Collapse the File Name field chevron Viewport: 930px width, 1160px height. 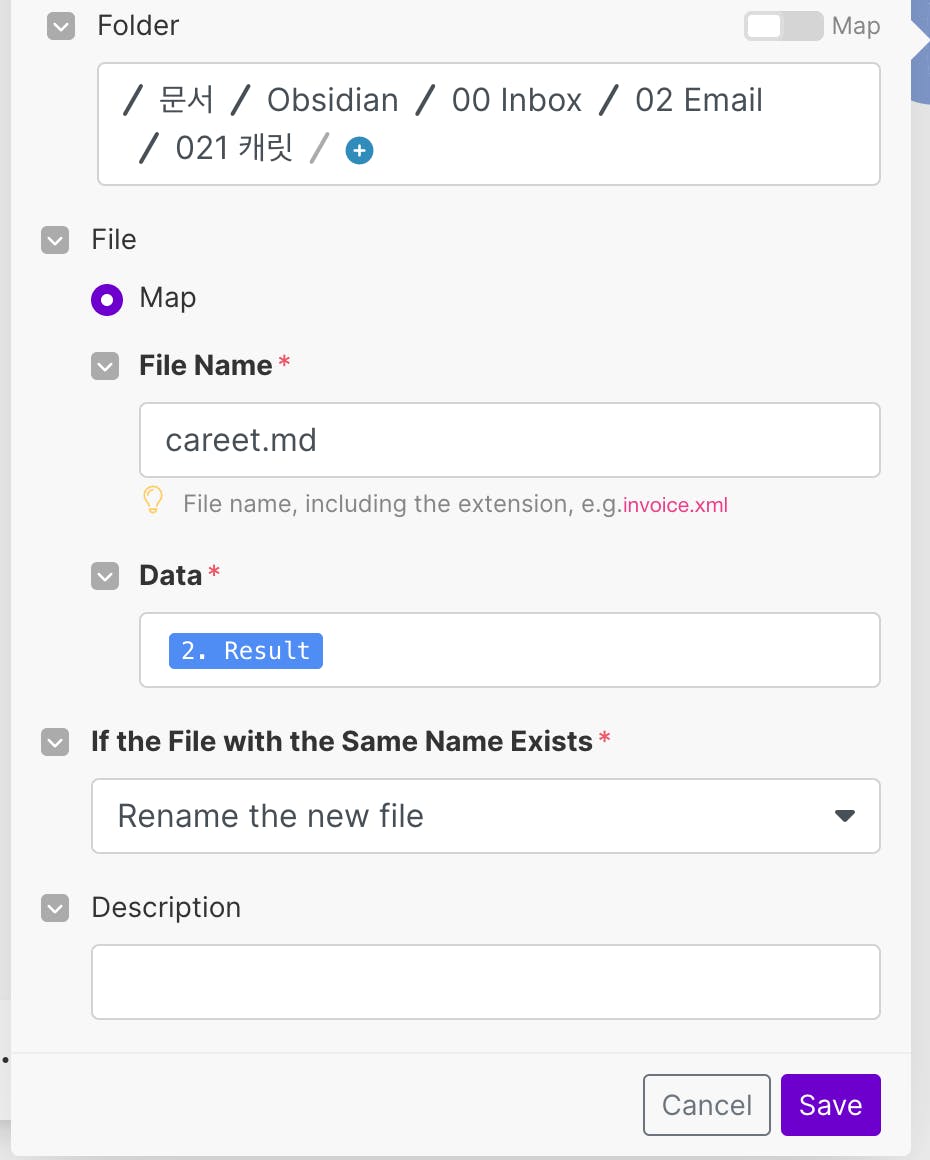click(x=105, y=366)
